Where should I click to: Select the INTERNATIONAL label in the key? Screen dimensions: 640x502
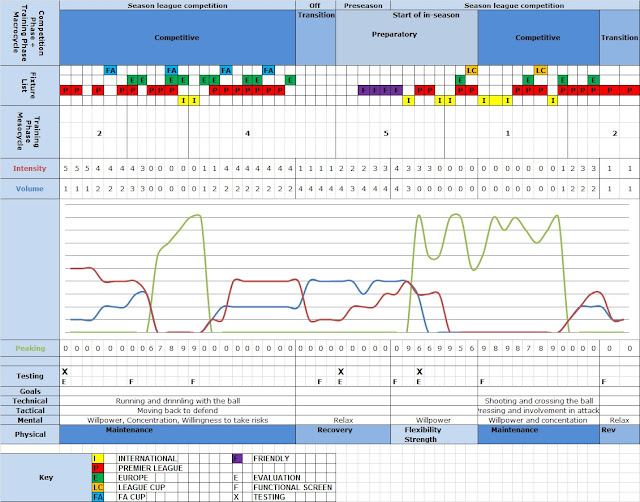pos(147,458)
